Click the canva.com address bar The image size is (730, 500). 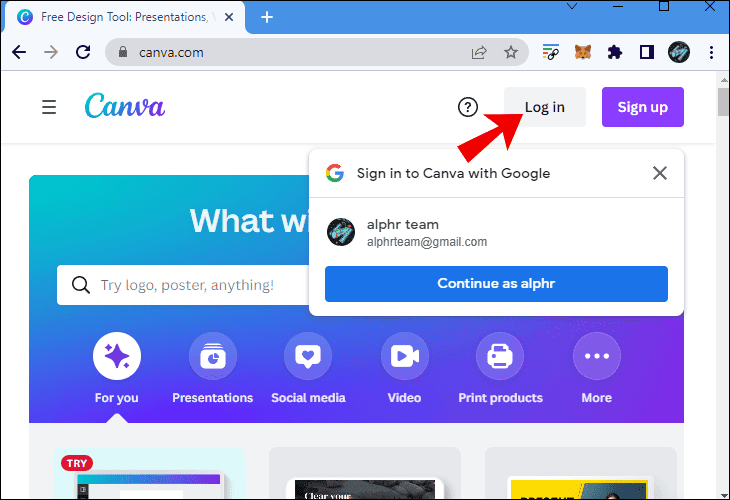point(317,52)
